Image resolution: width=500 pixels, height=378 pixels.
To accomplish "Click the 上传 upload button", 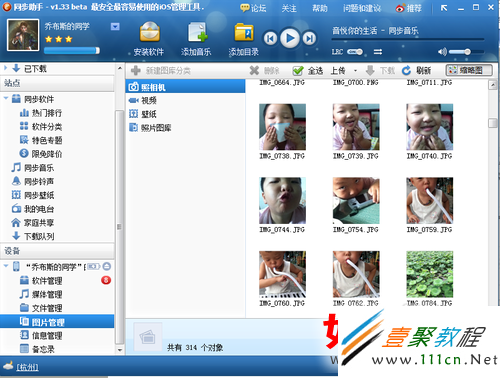I will [338, 71].
